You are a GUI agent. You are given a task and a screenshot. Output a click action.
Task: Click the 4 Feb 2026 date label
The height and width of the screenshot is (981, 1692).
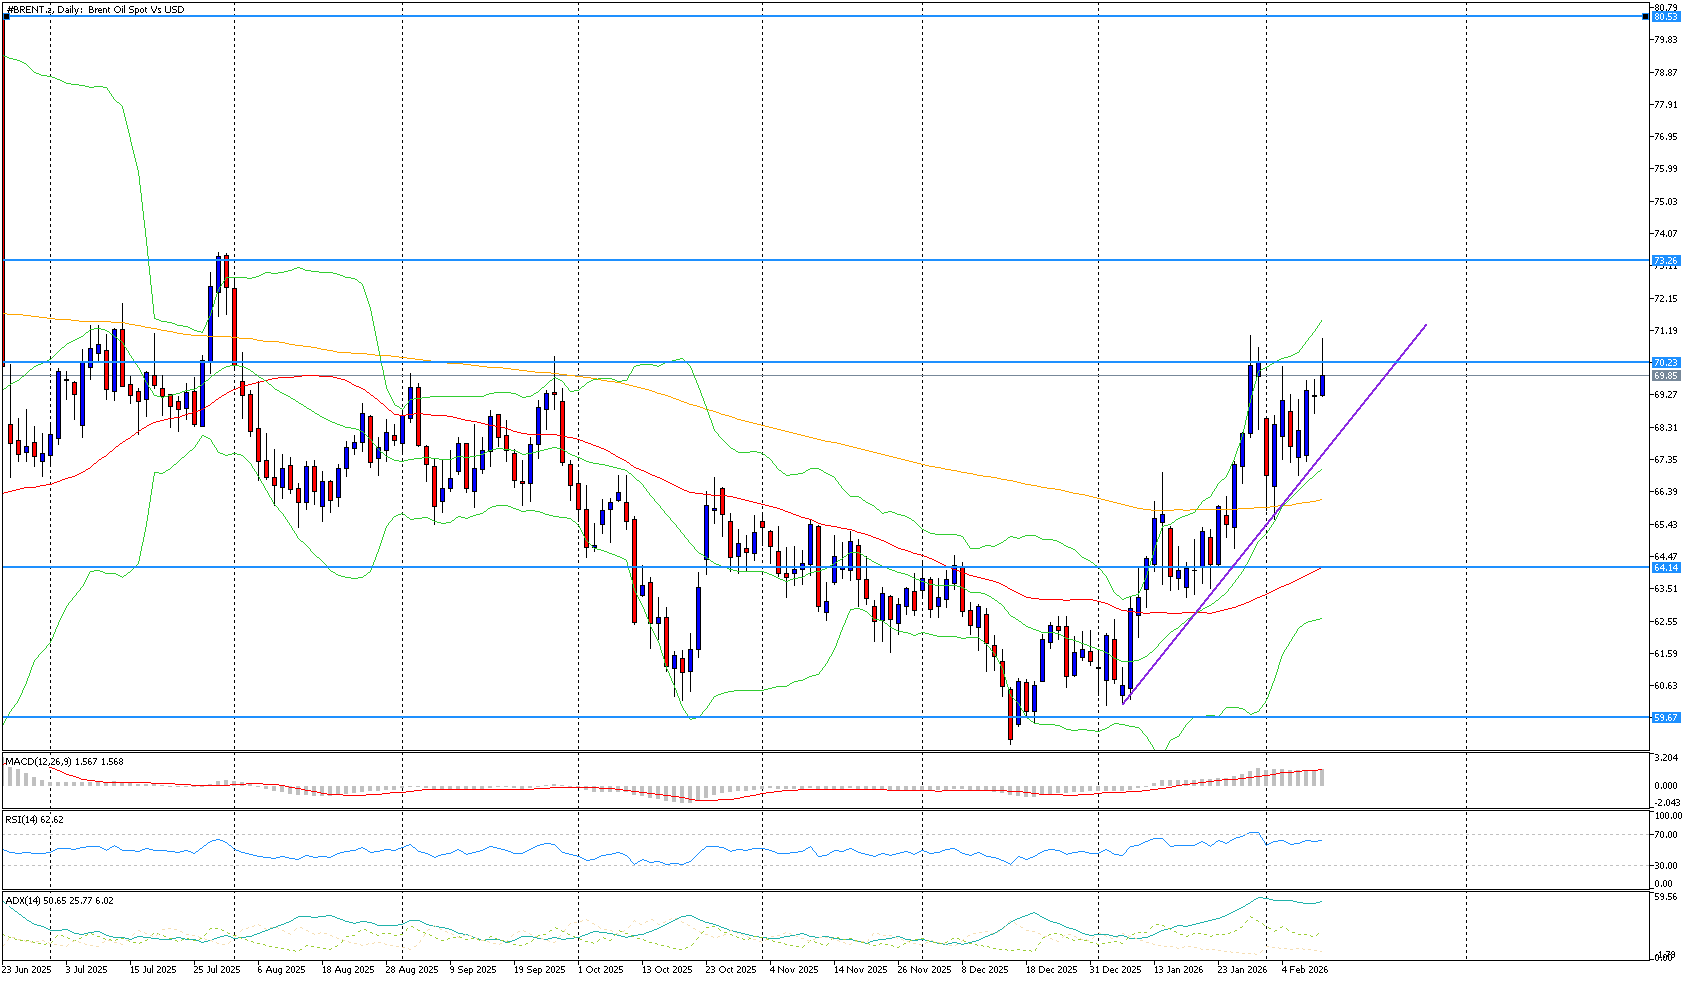coord(1305,970)
